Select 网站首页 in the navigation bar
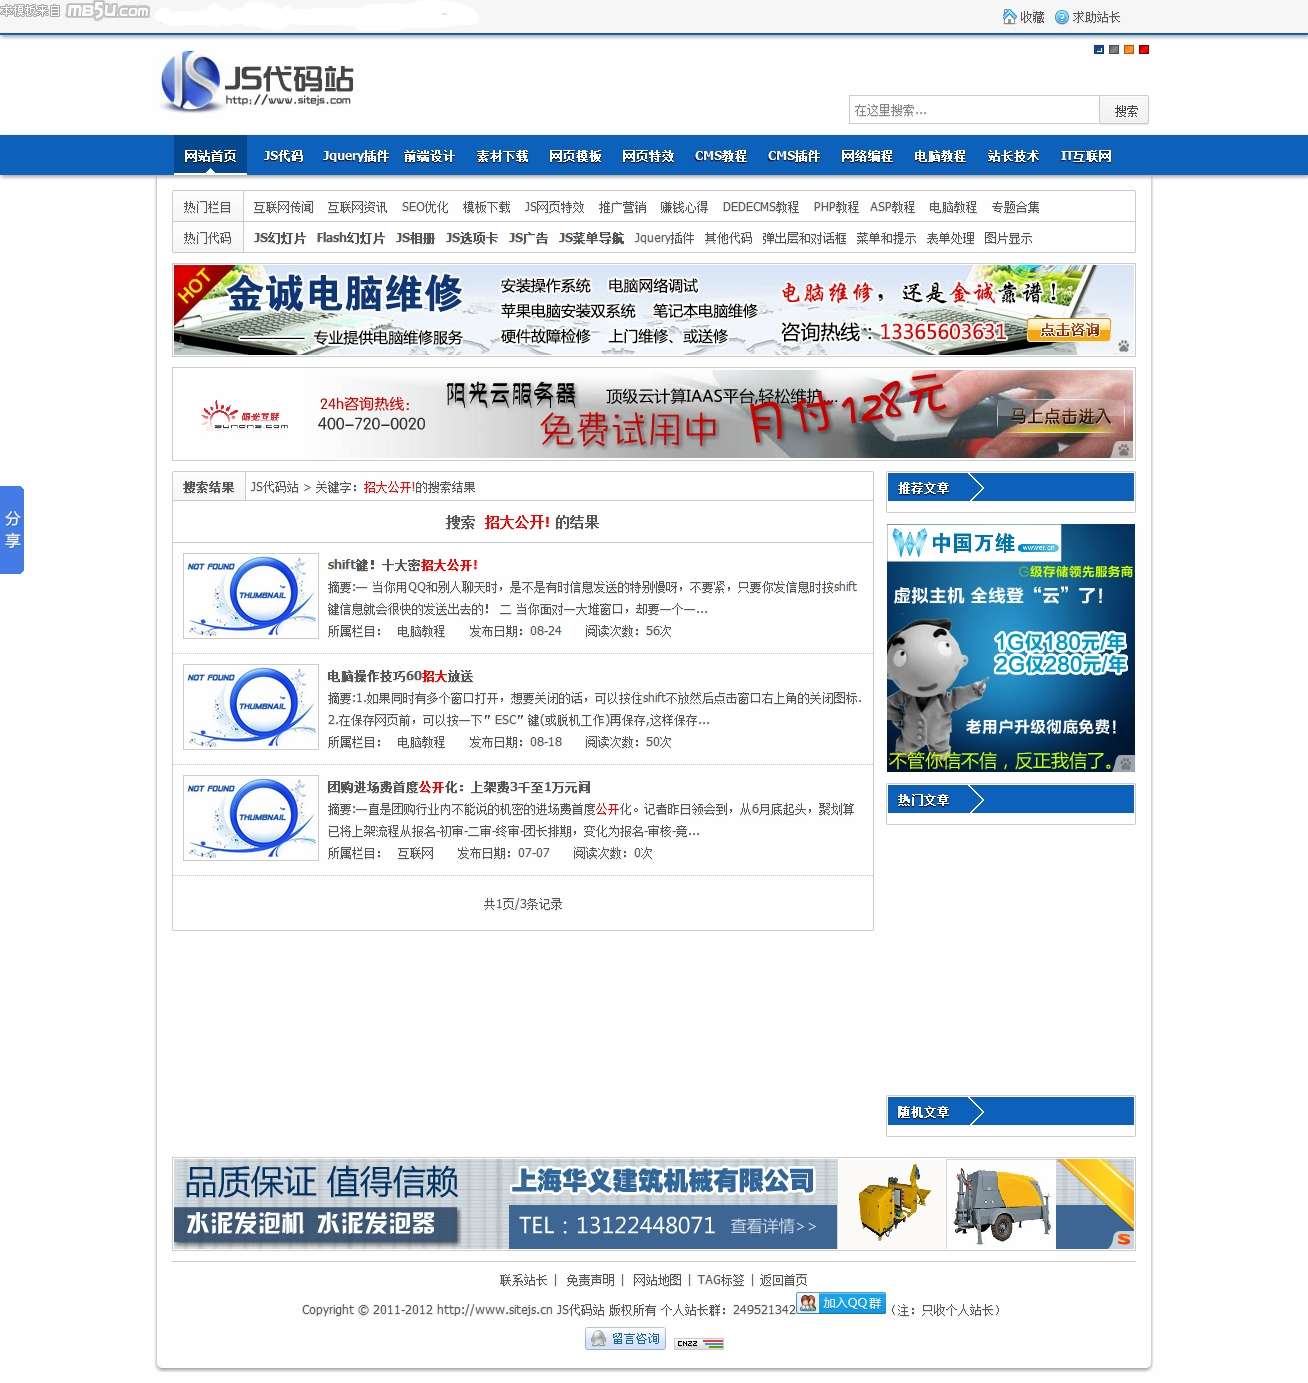Viewport: 1308px width, 1383px height. click(210, 156)
